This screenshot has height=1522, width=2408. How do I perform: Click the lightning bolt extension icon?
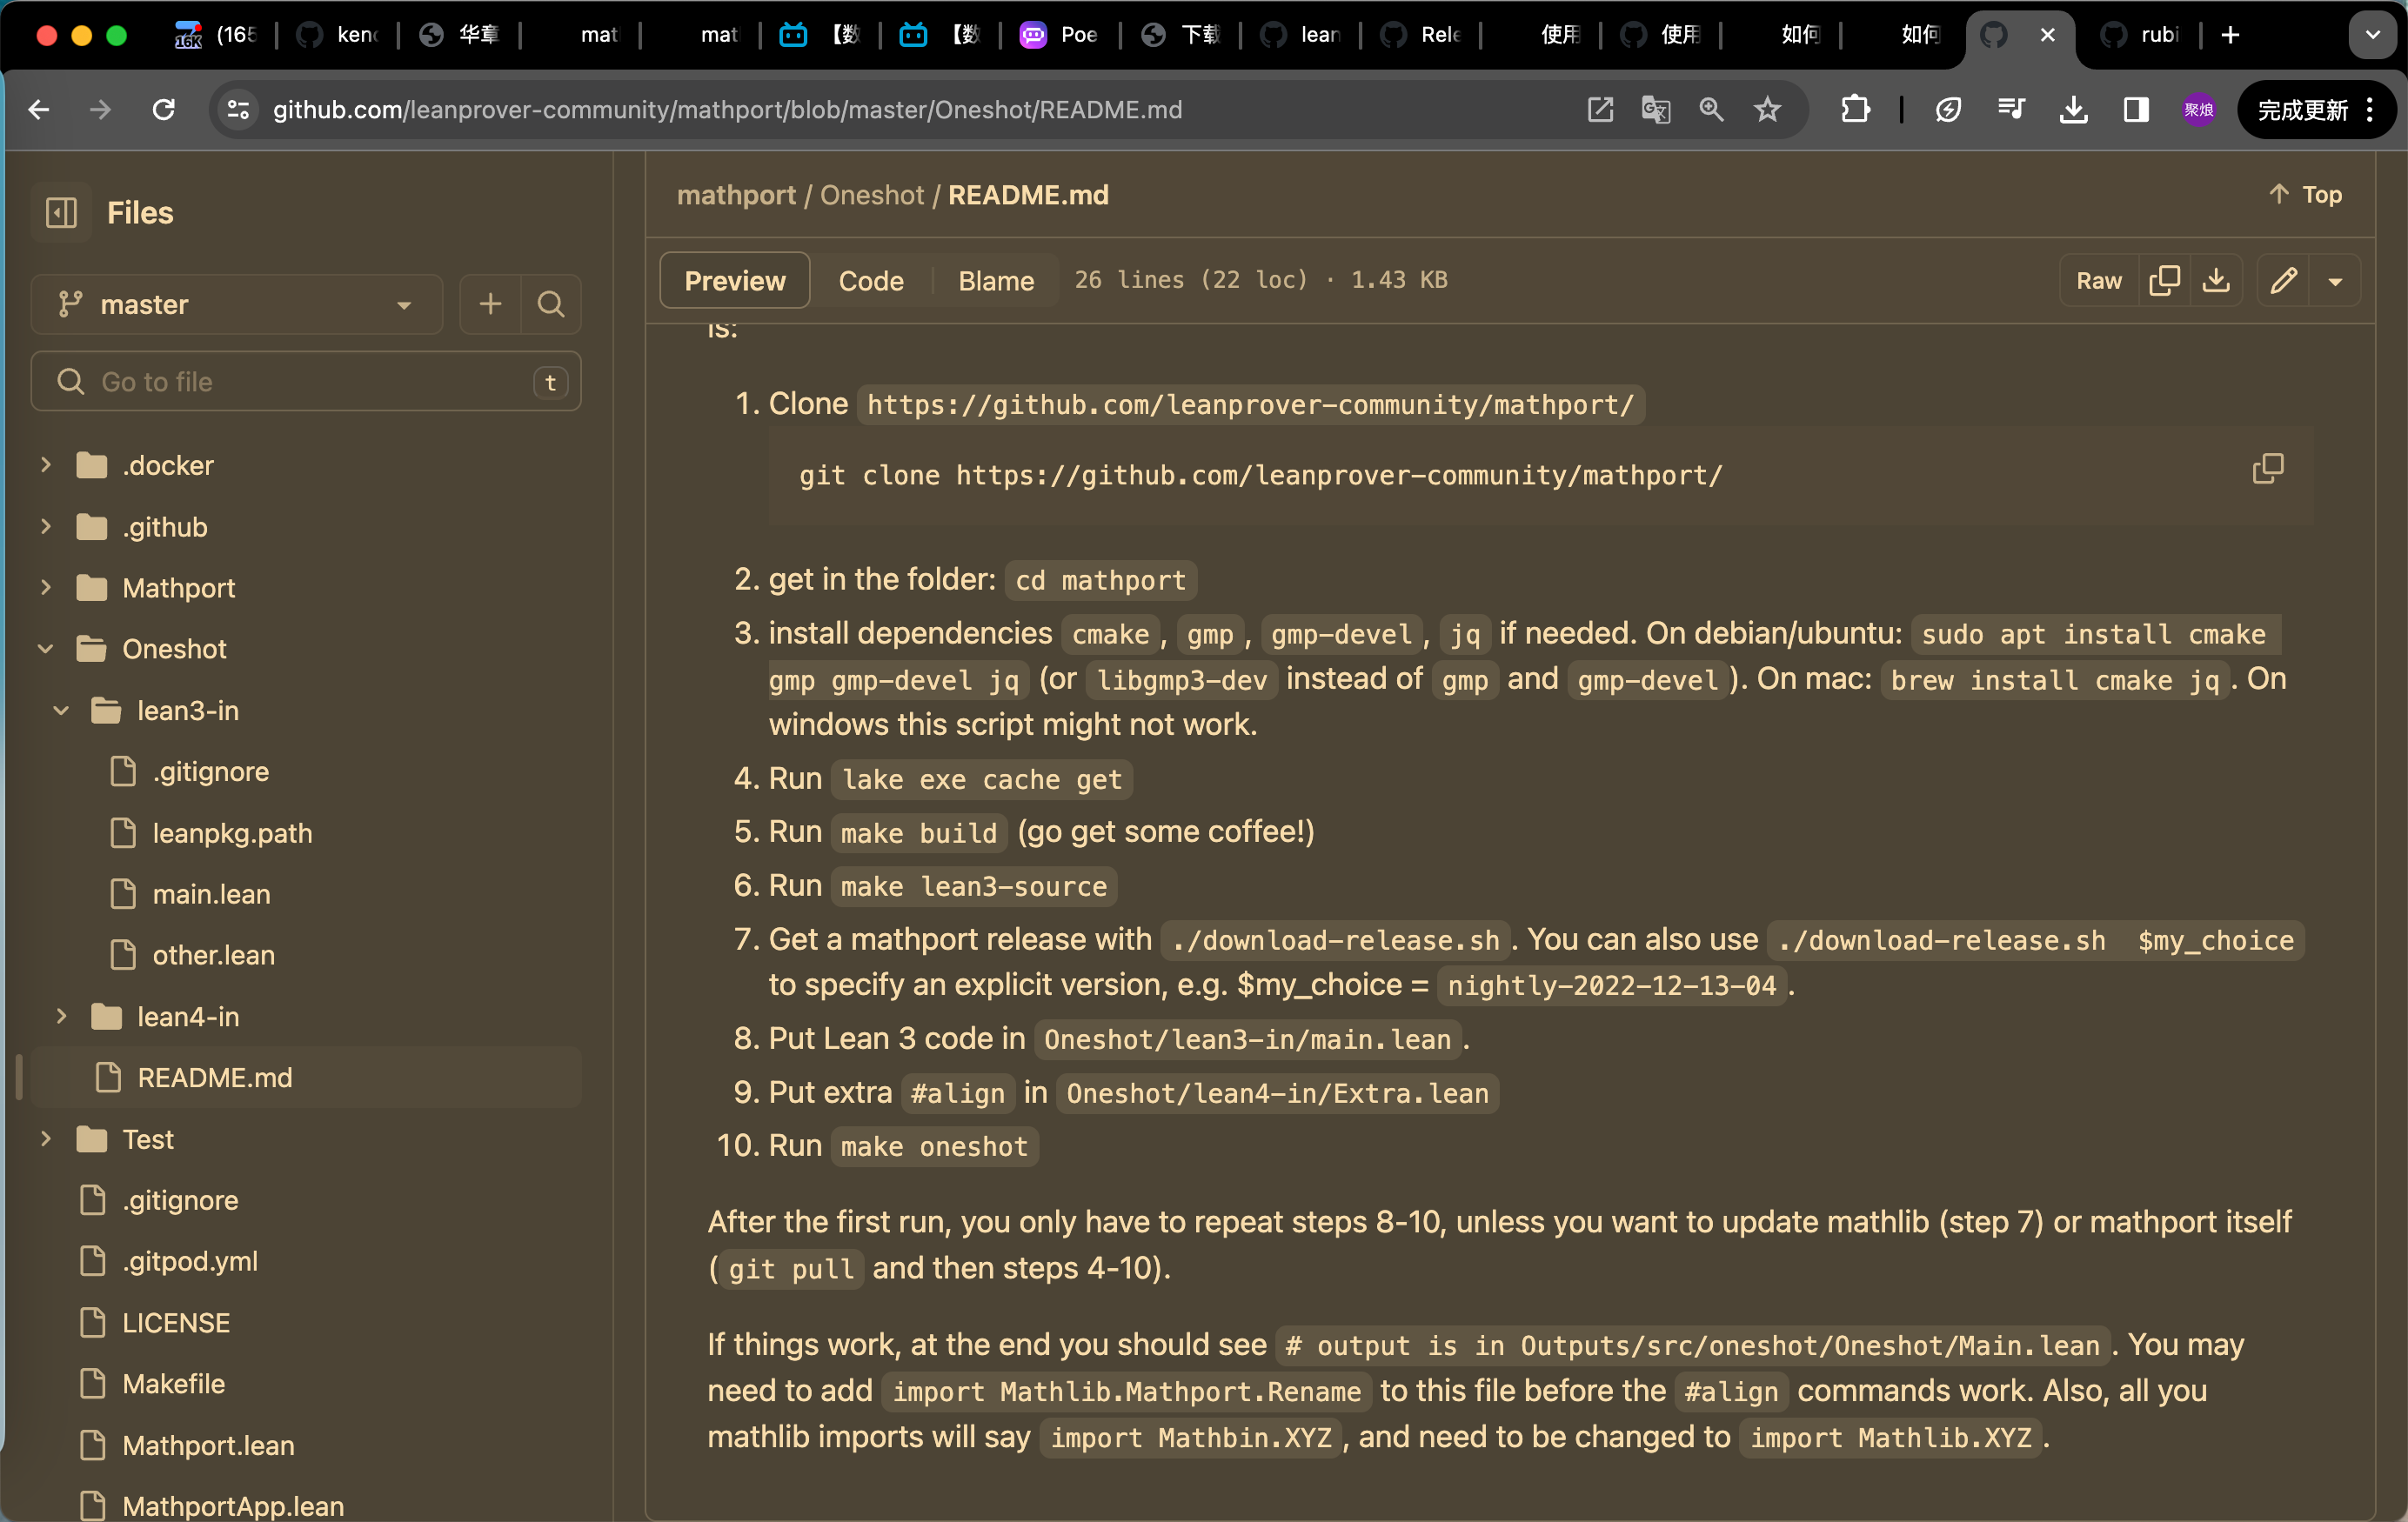point(1948,109)
